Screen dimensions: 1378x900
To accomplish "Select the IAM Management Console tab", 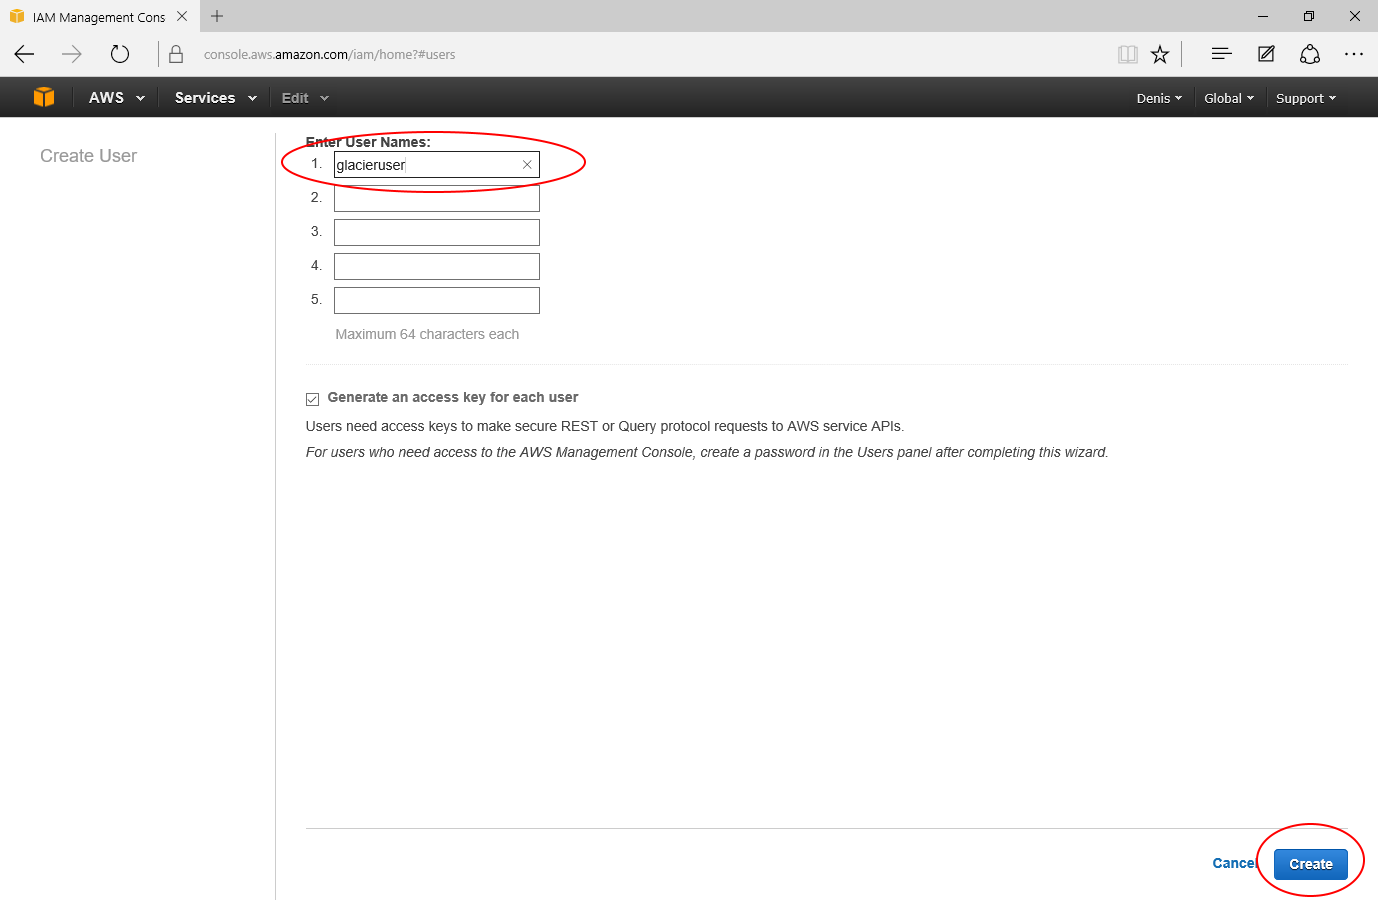I will [98, 17].
